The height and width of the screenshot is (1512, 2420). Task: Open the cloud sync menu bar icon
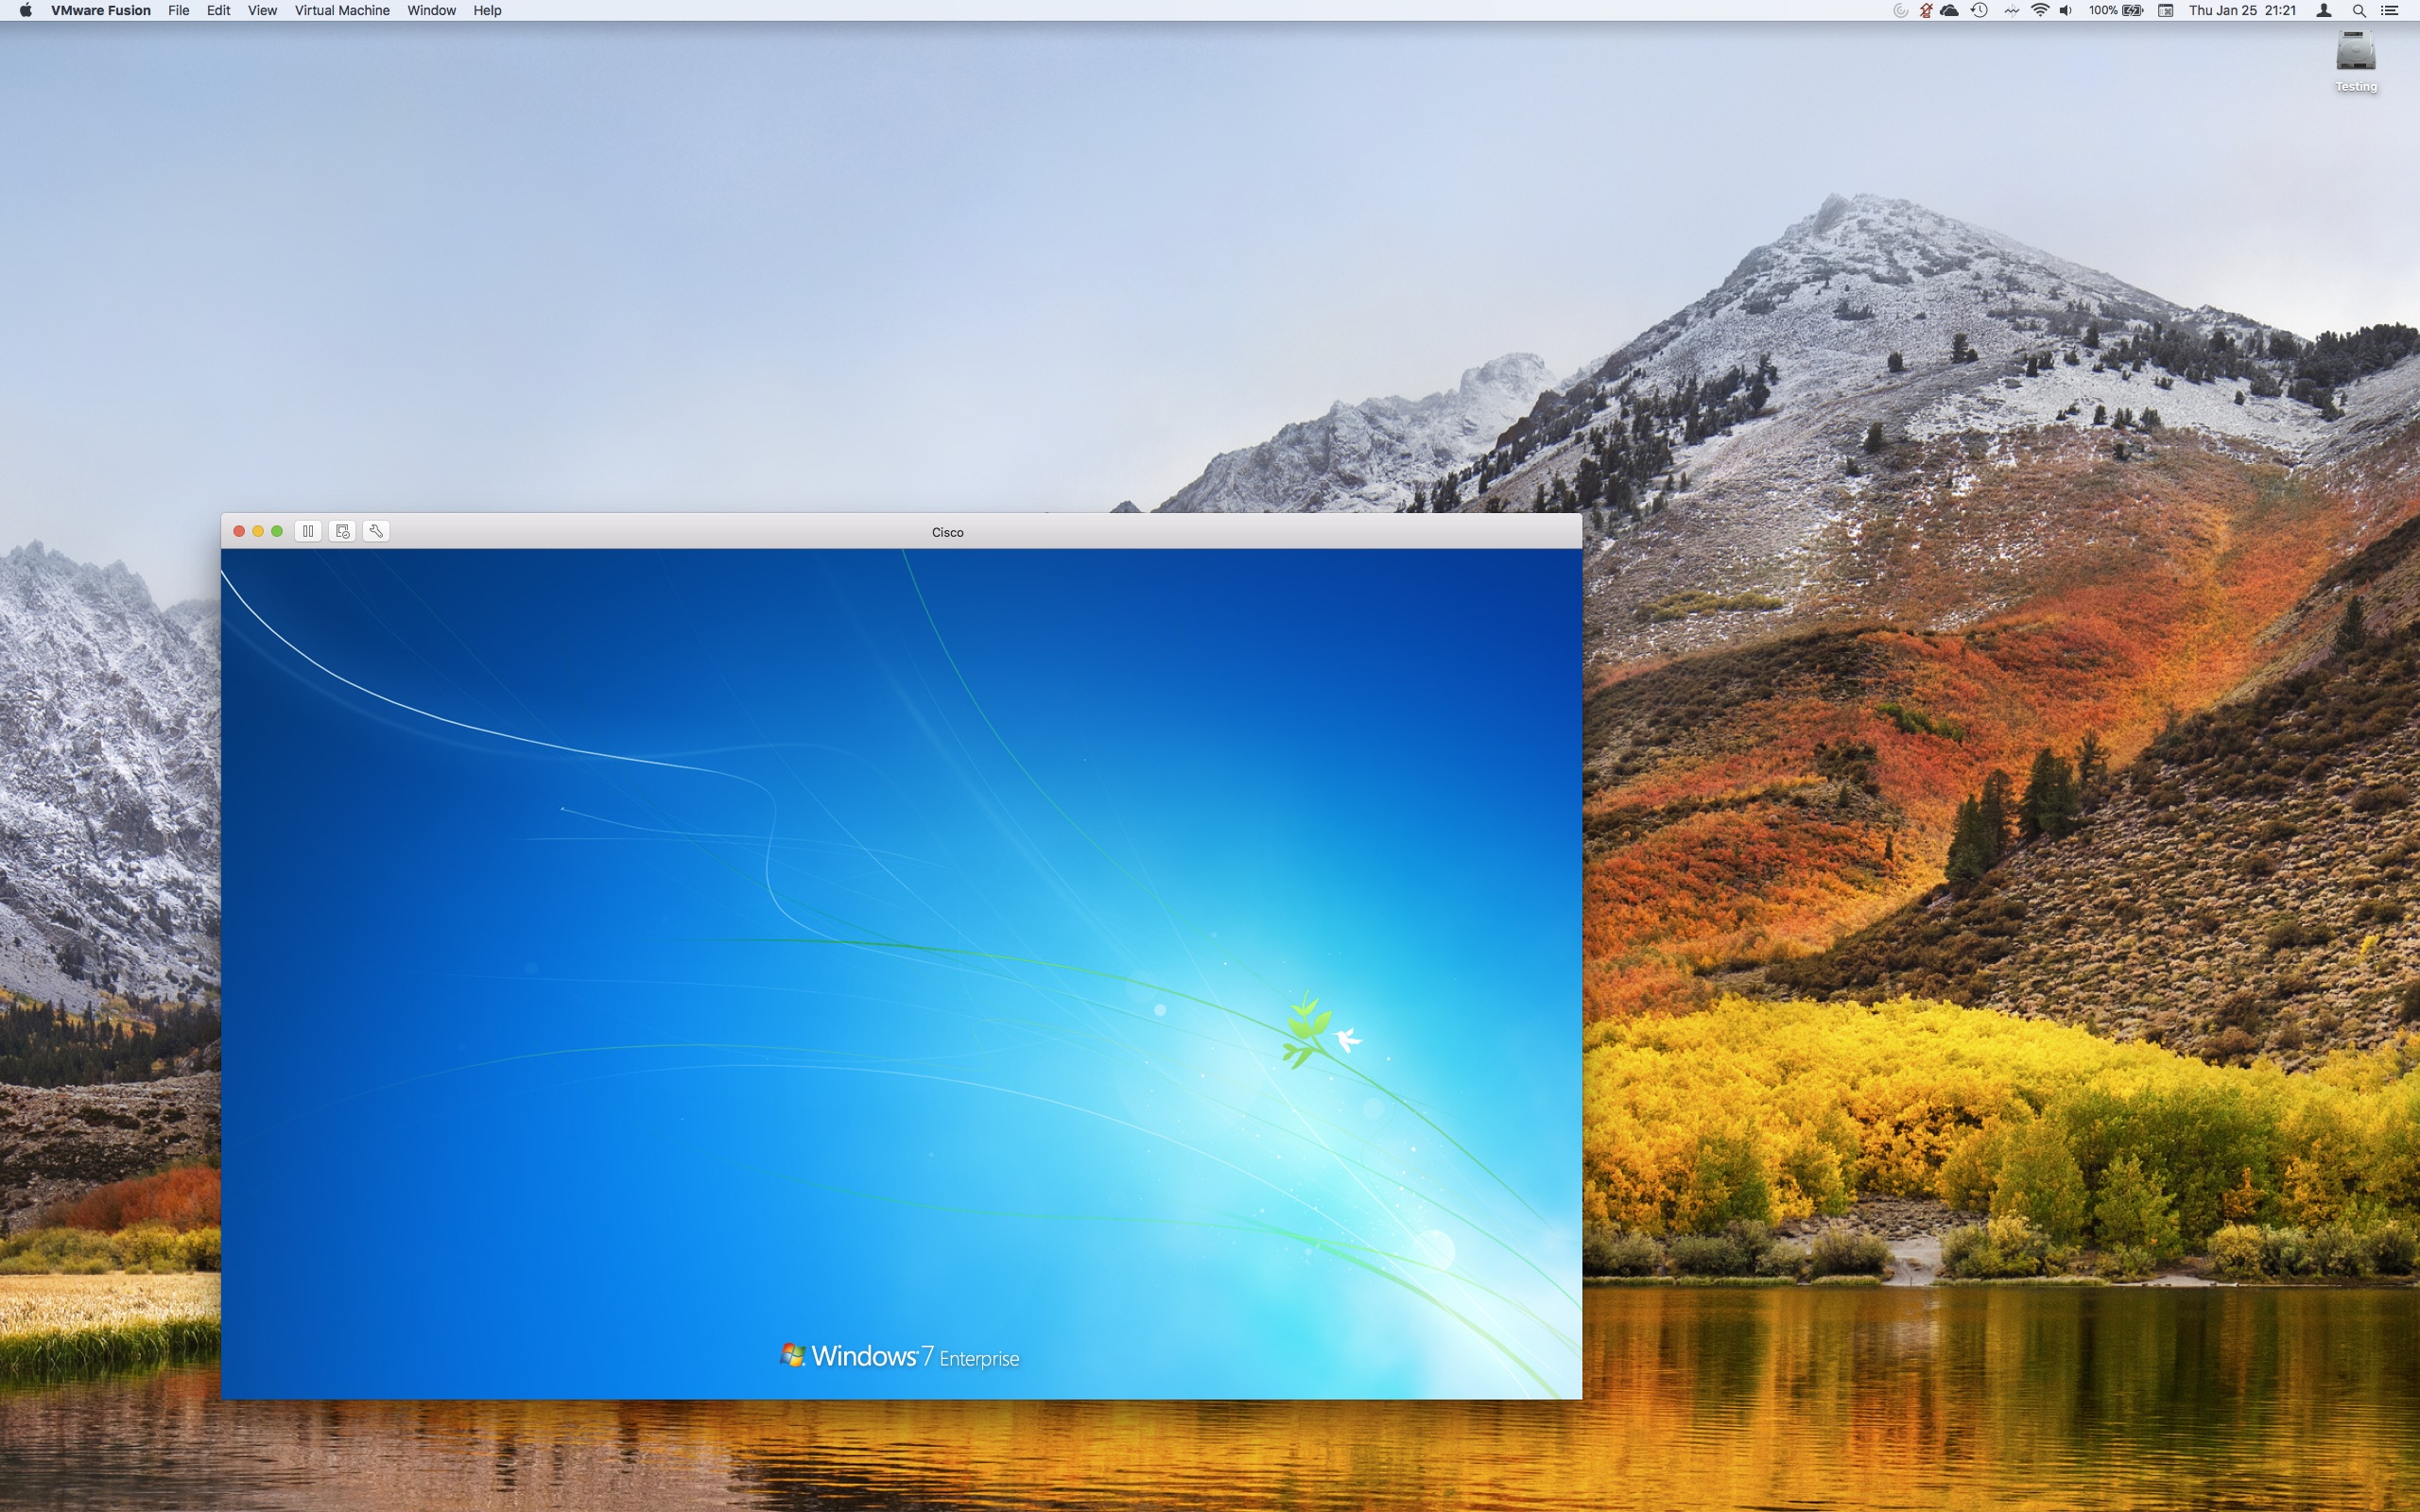click(x=1949, y=10)
